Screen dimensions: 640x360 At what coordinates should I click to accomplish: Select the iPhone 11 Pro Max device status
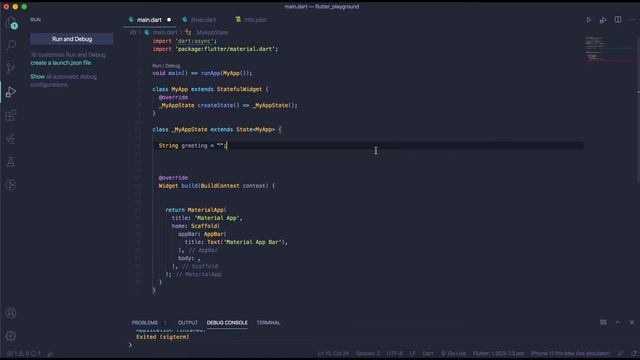point(571,353)
